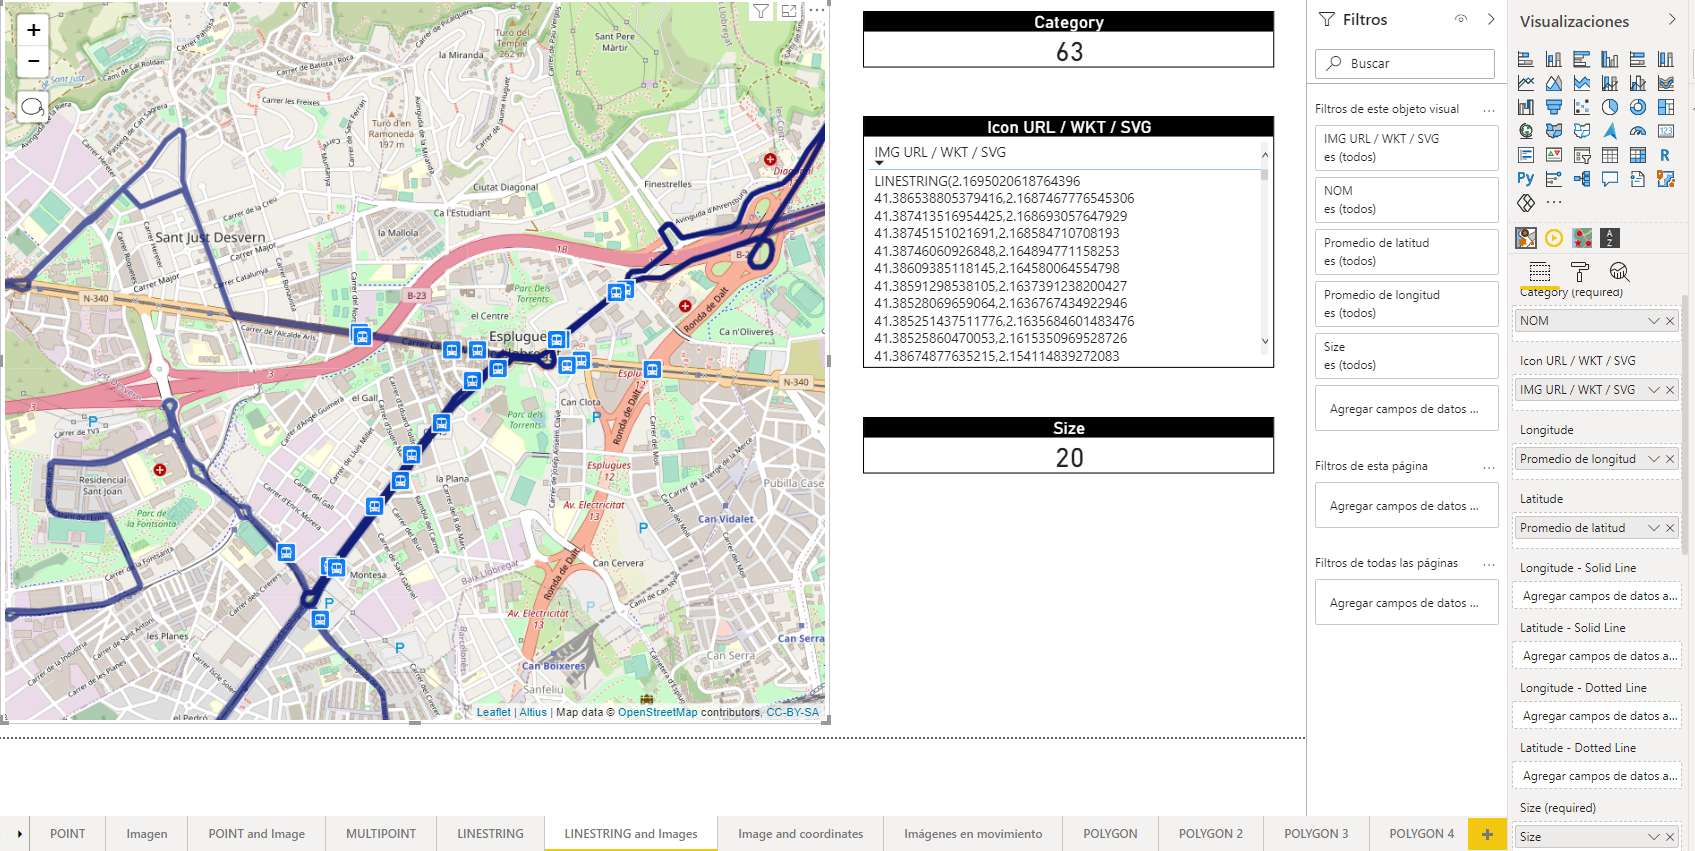This screenshot has height=851, width=1695.
Task: Add a new page with yellow plus button
Action: click(1487, 834)
